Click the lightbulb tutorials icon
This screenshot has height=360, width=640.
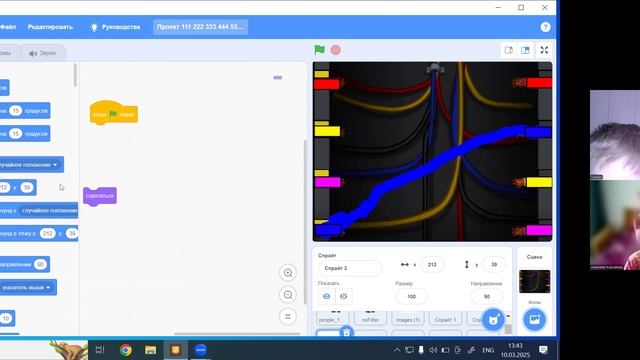coord(94,27)
